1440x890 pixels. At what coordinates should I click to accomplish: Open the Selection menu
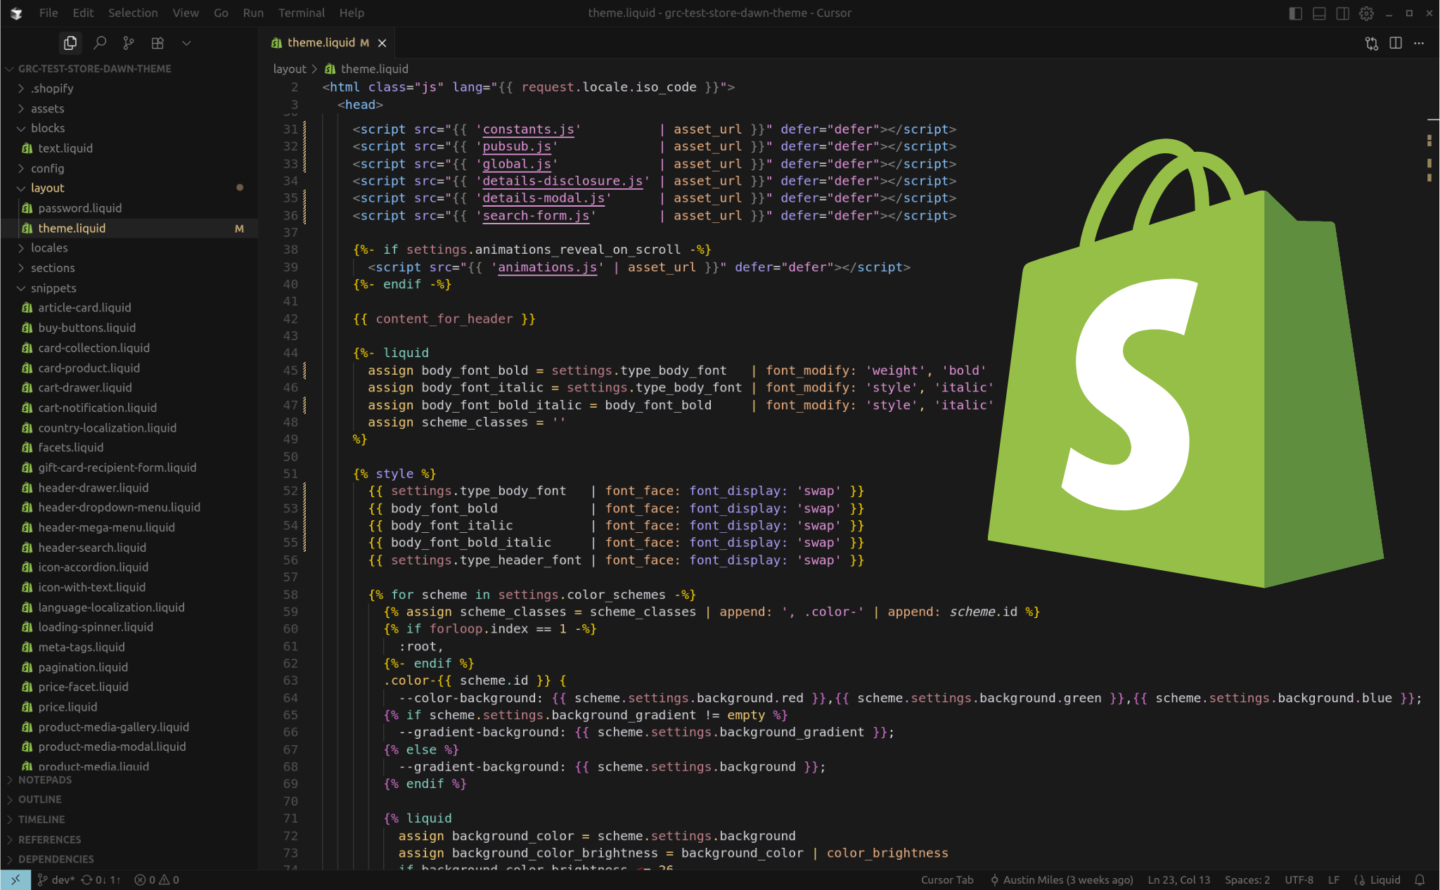[133, 13]
